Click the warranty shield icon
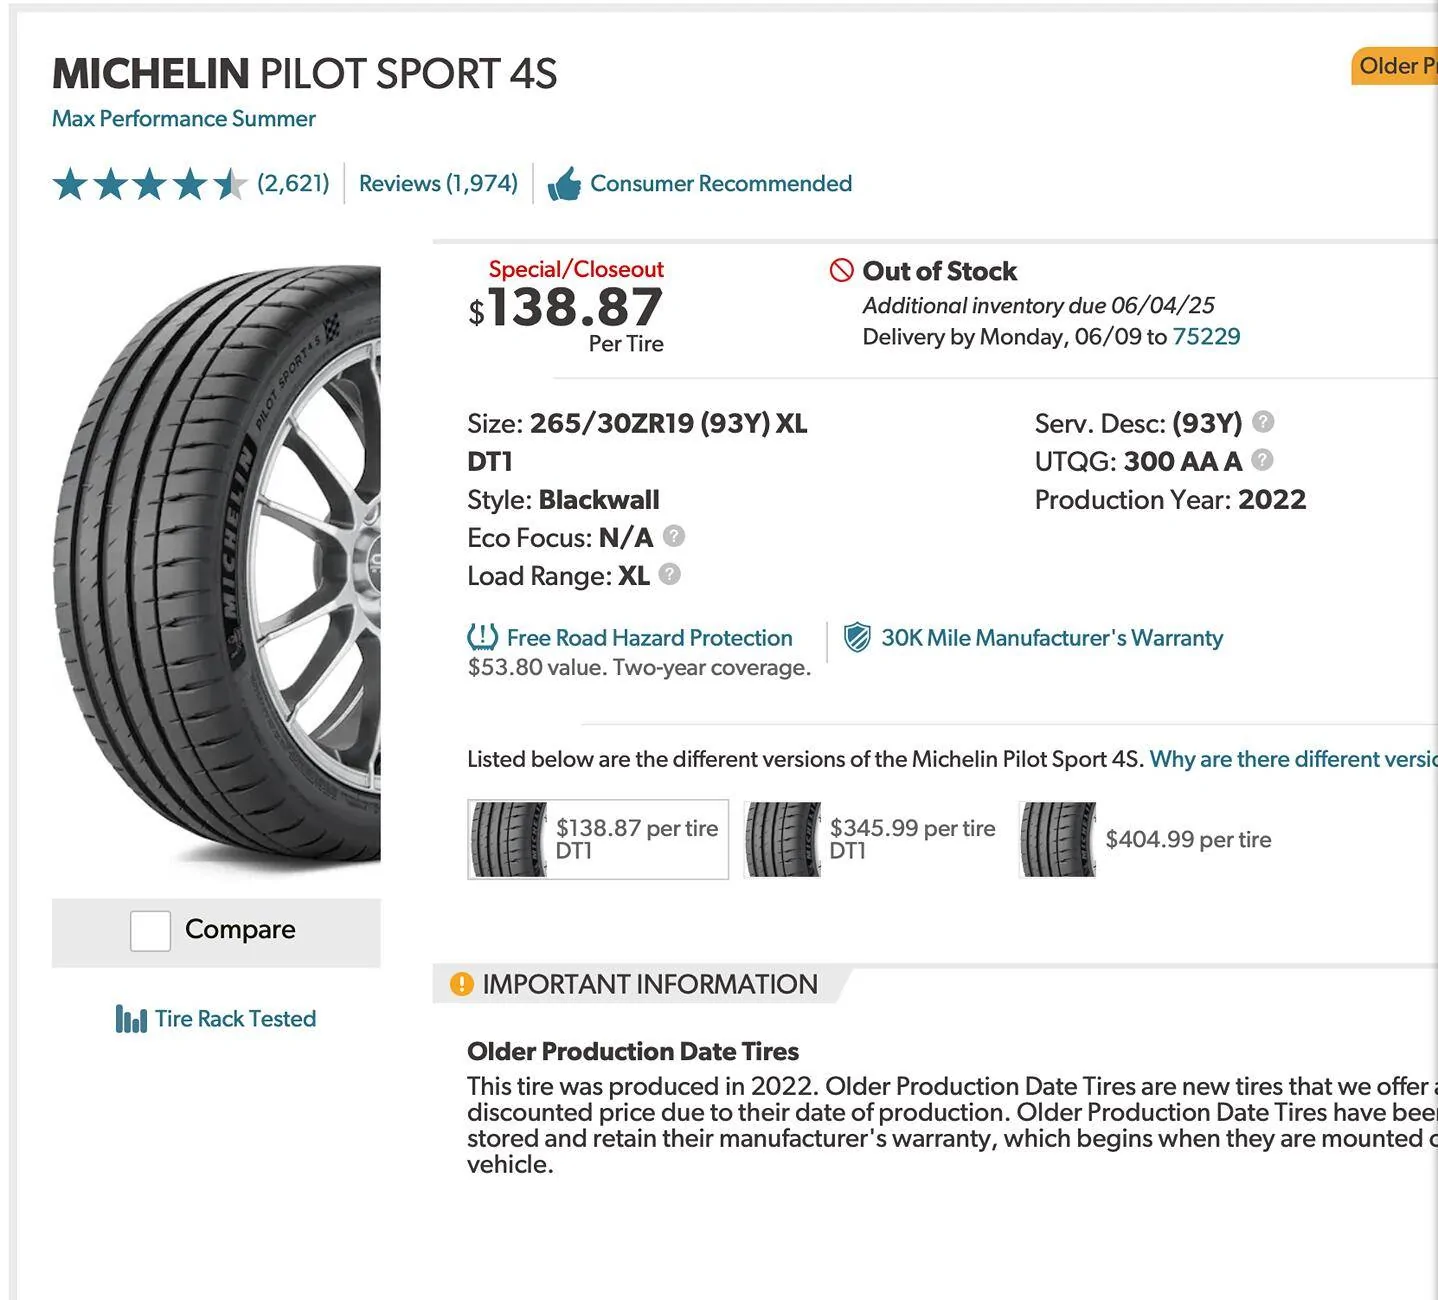 [857, 637]
